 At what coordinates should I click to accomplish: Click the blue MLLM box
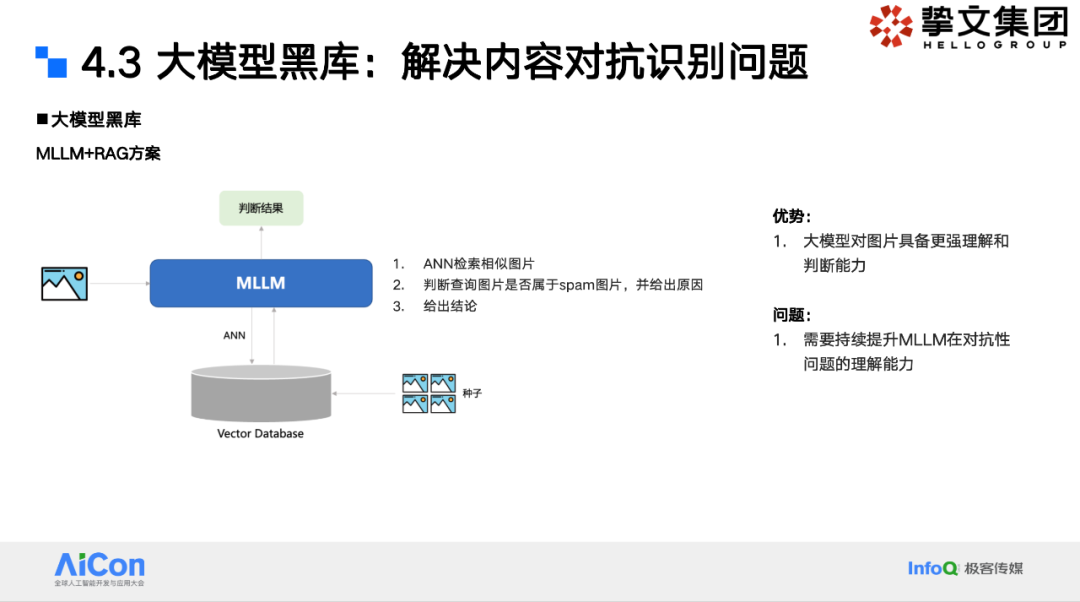tap(261, 283)
